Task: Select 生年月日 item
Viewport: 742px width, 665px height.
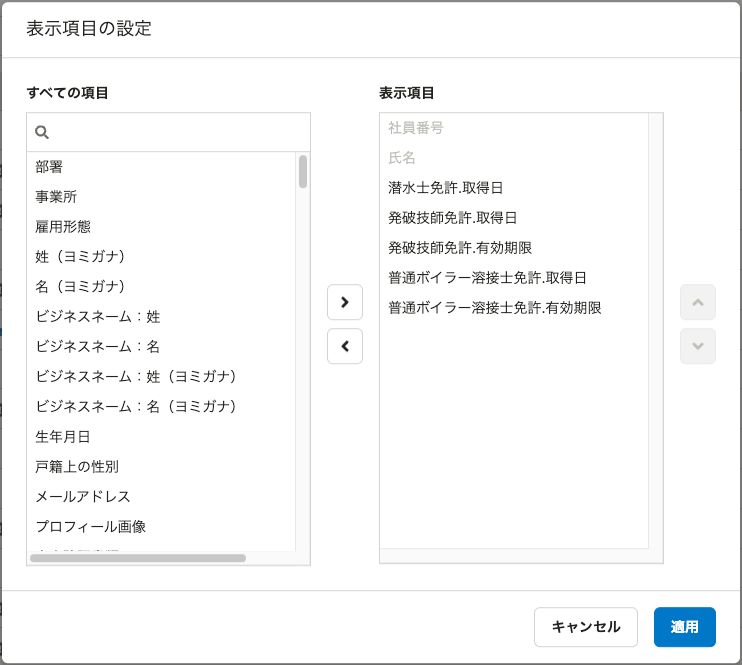Action: click(63, 437)
